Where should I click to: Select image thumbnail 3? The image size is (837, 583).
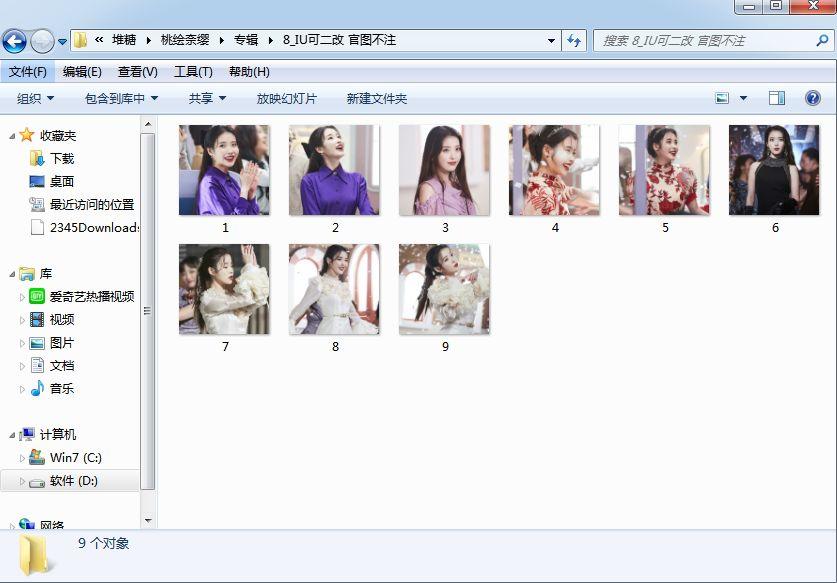point(444,170)
